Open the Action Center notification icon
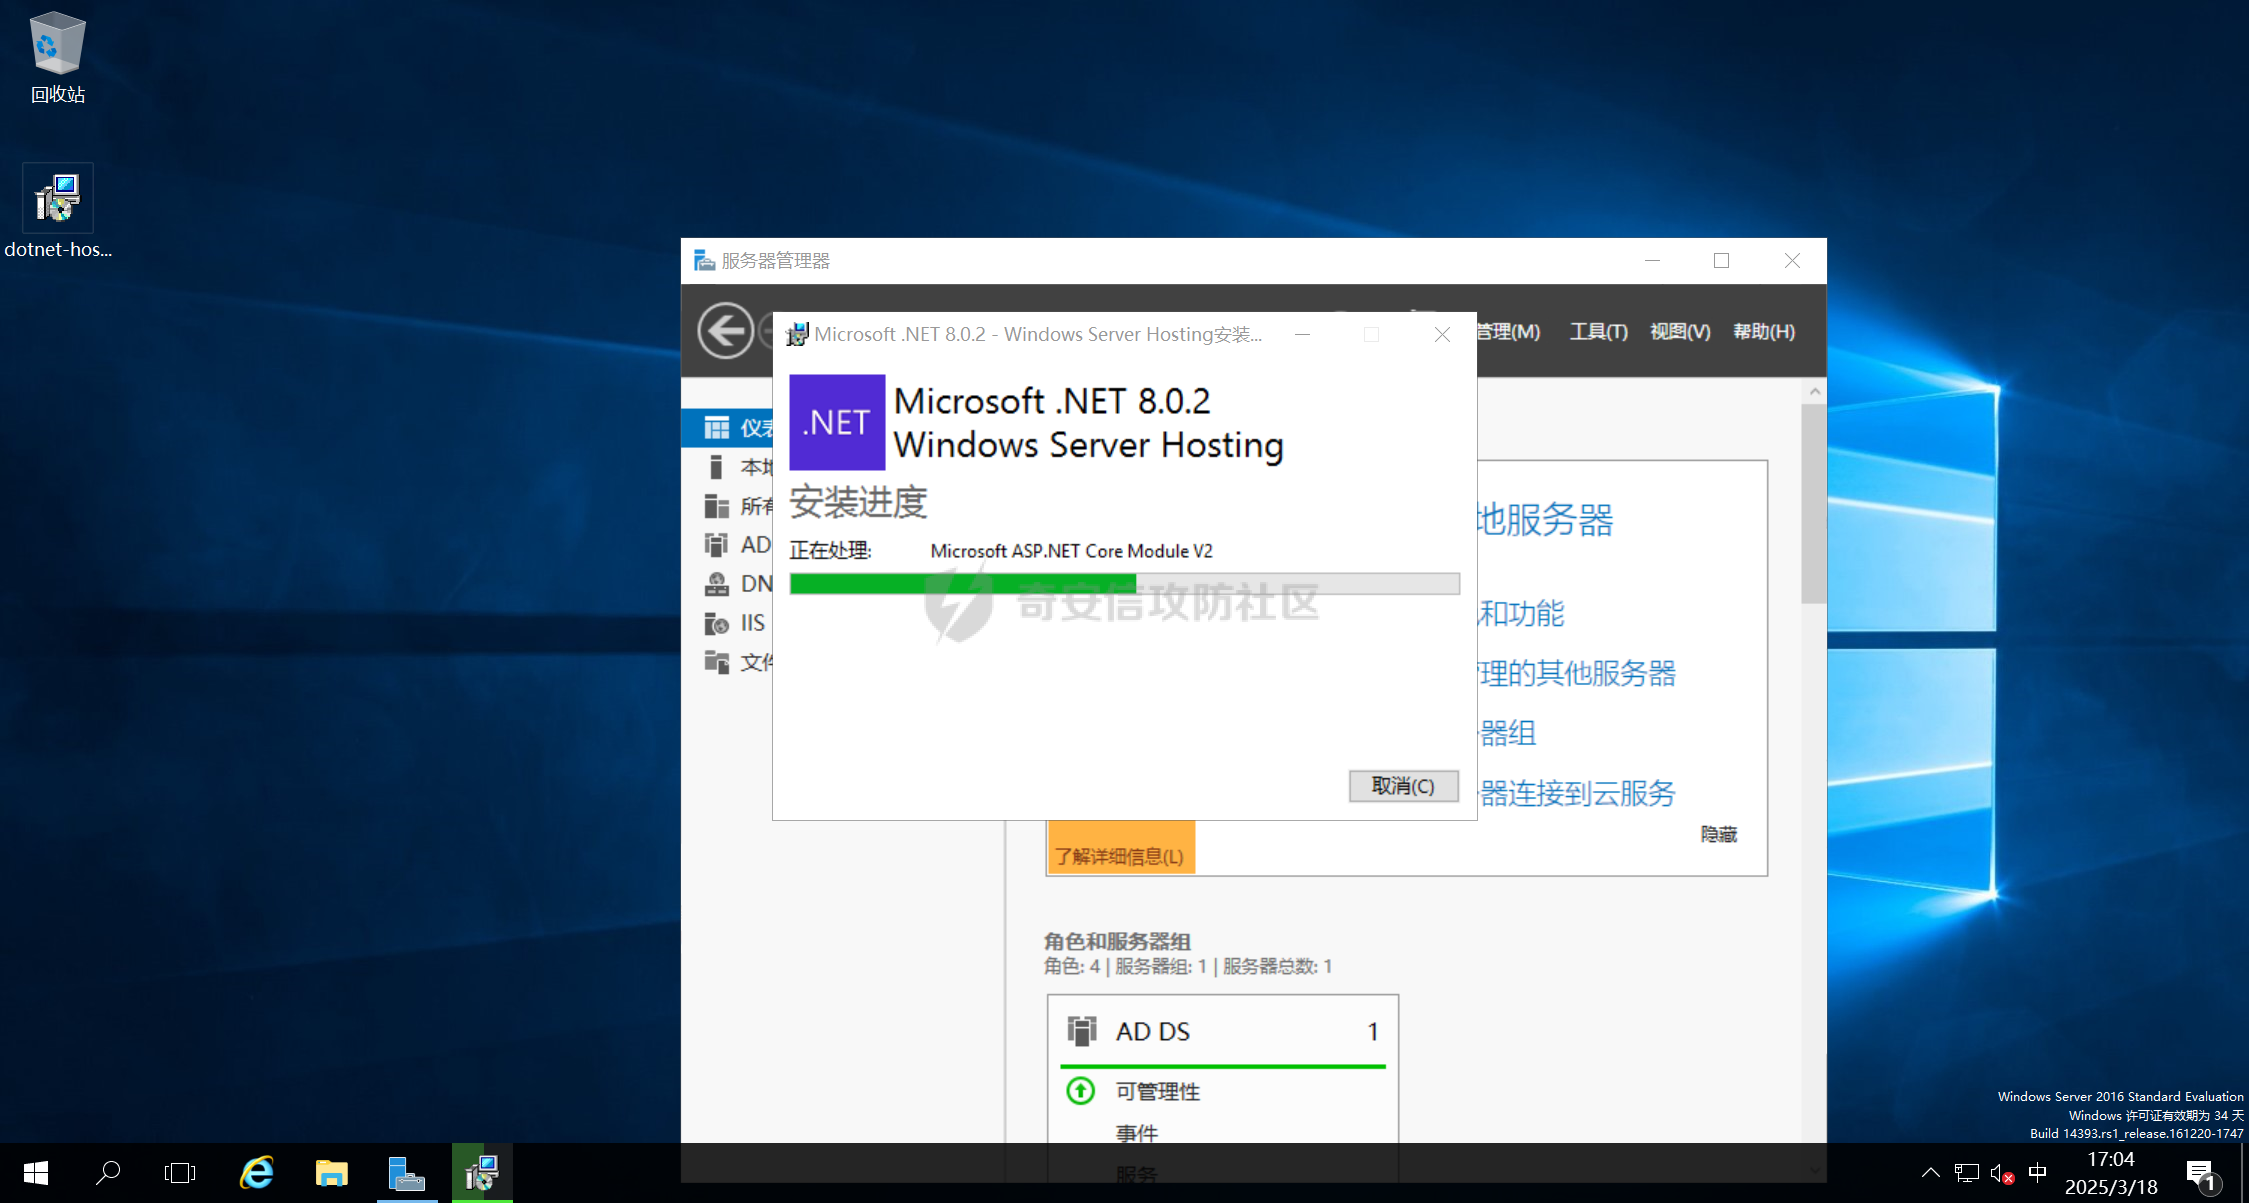 [x=2202, y=1175]
